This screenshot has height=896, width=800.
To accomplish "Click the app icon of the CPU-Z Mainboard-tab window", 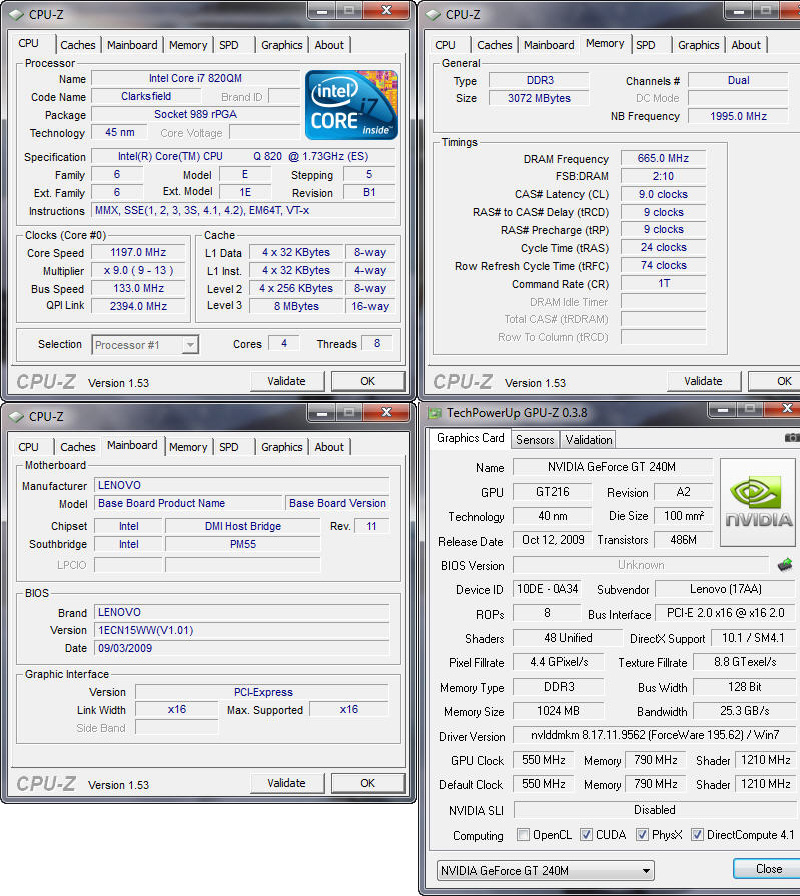I will 17,417.
